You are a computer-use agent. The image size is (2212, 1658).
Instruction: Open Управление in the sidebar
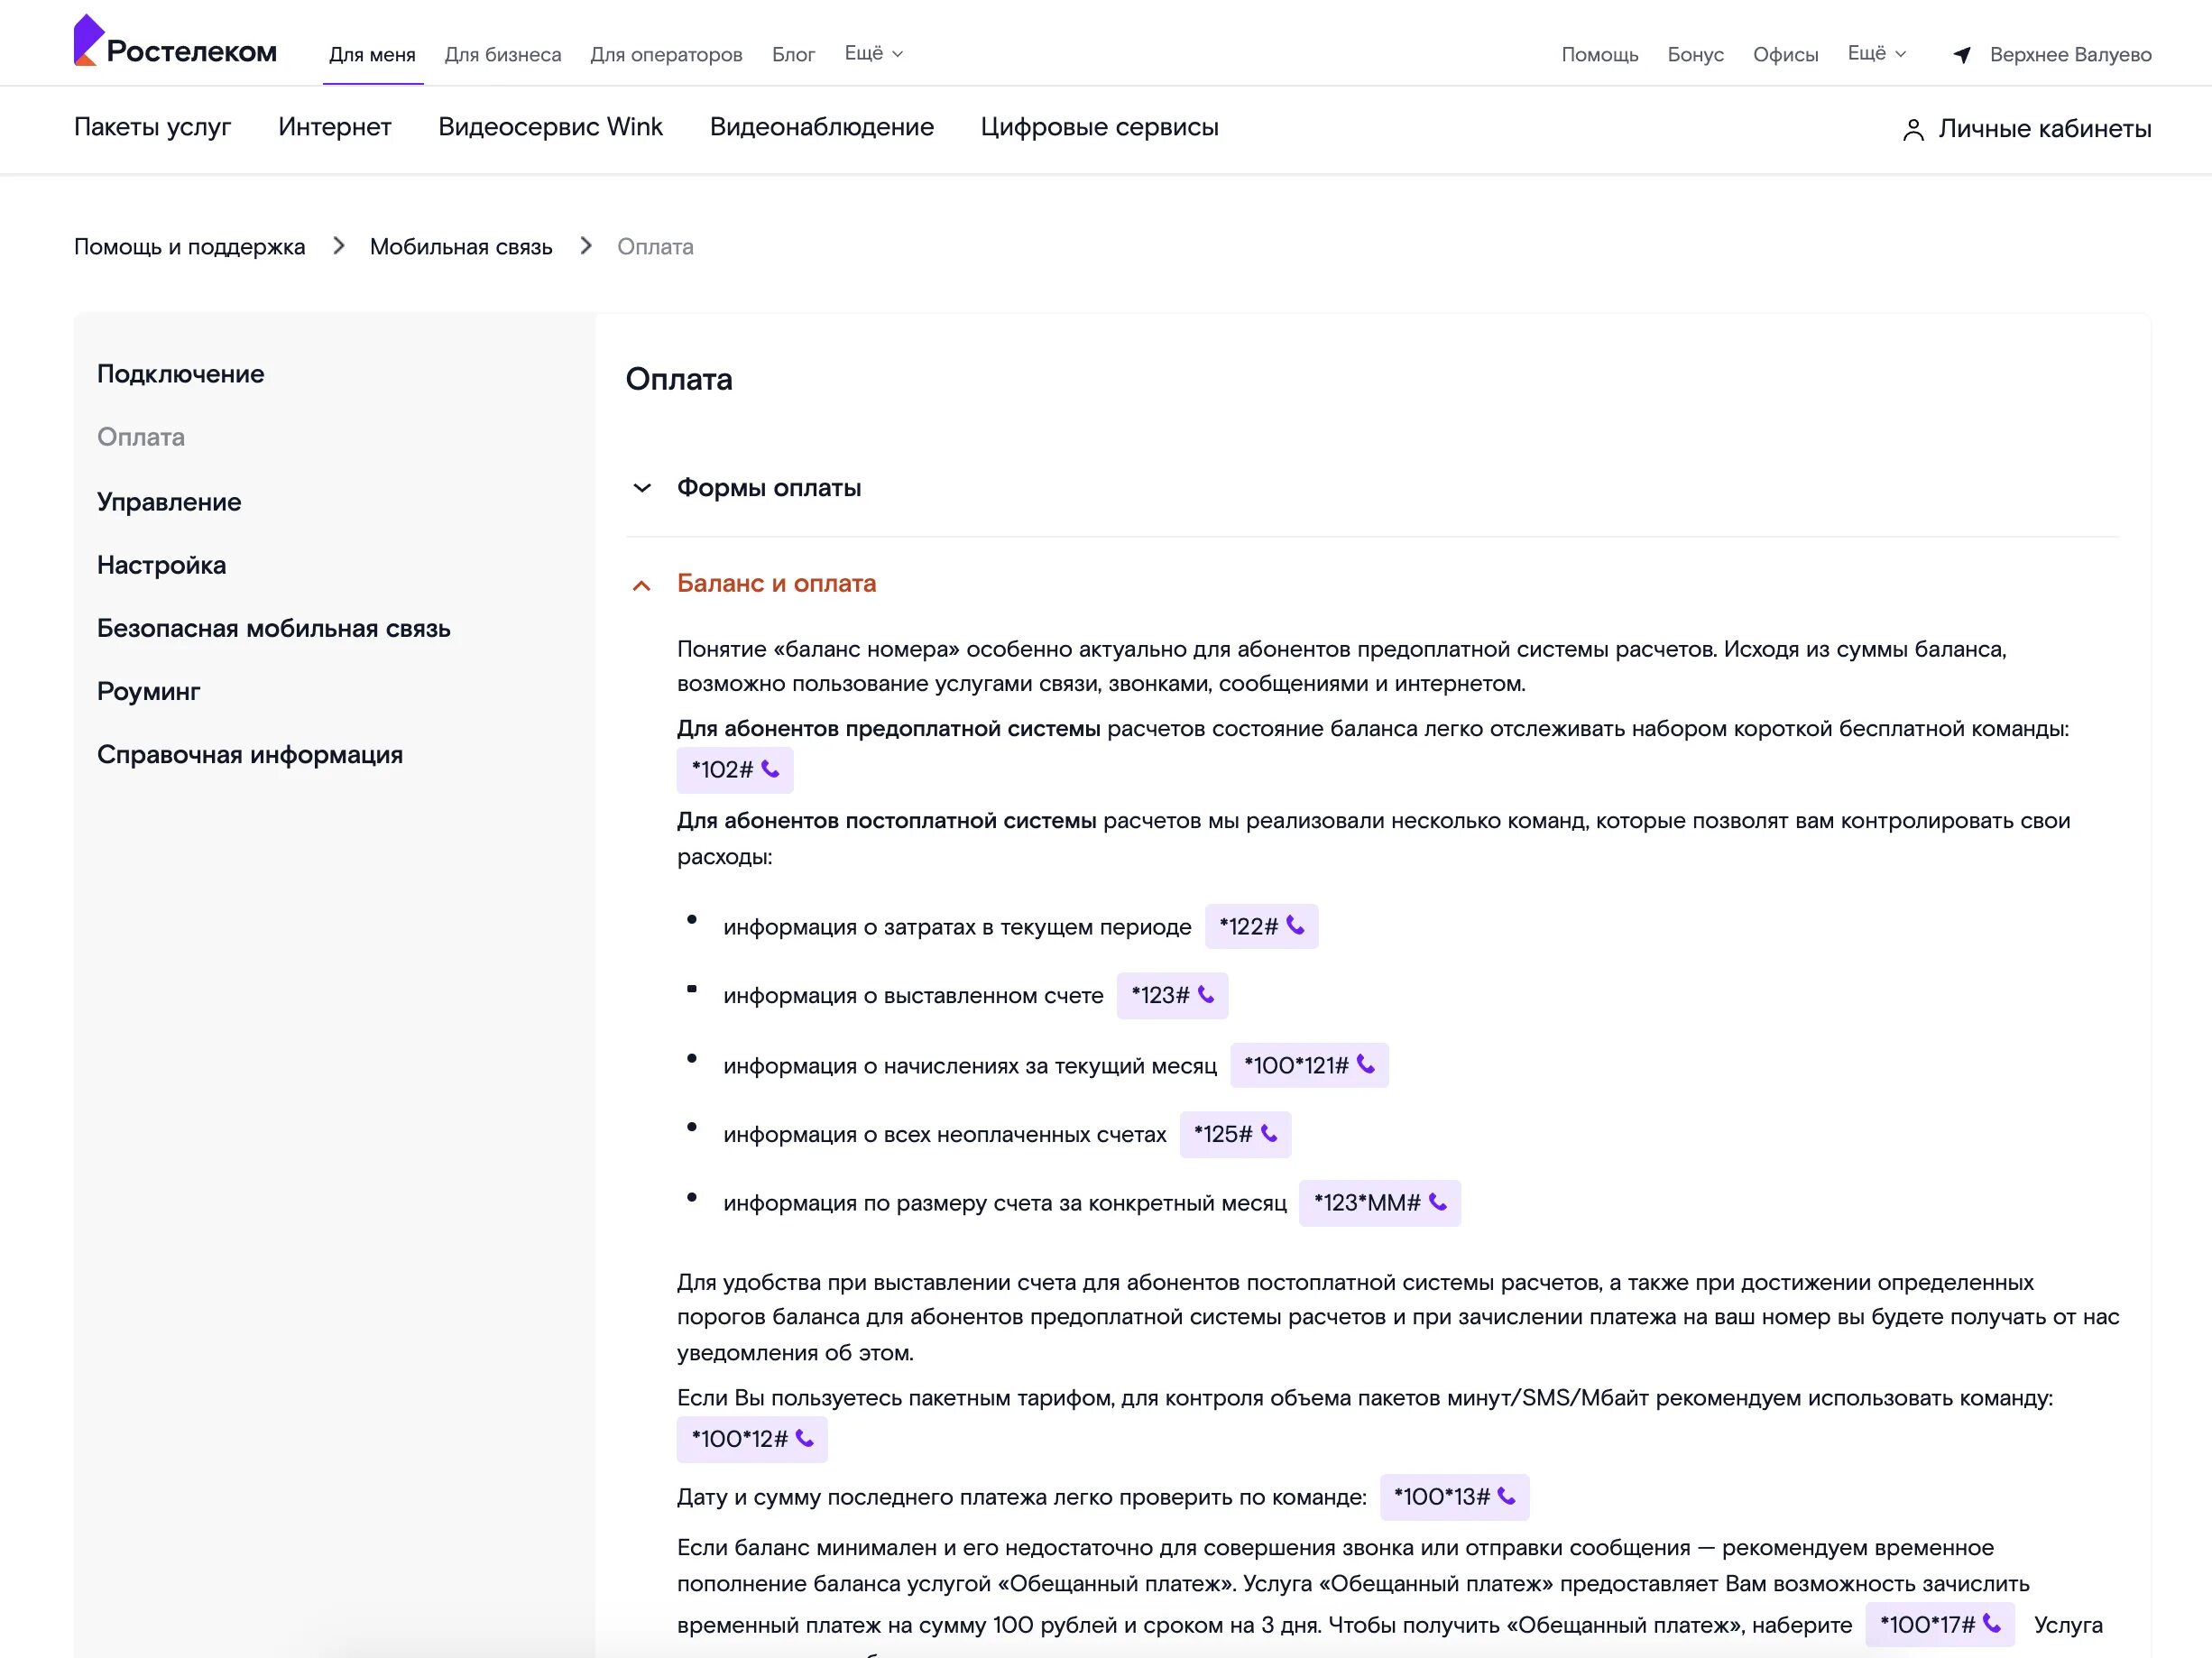pyautogui.click(x=169, y=502)
